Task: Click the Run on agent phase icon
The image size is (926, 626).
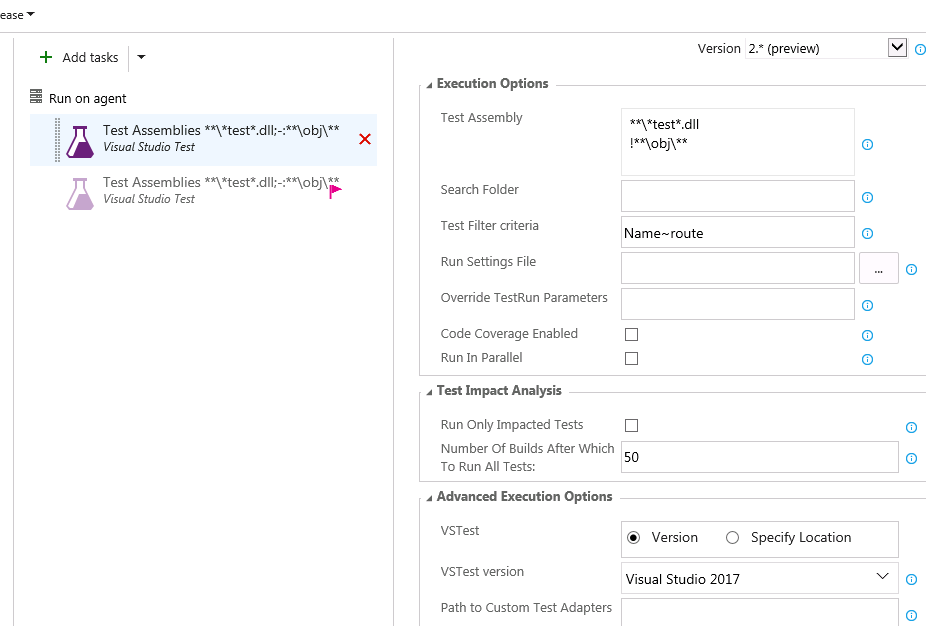Action: pyautogui.click(x=37, y=97)
